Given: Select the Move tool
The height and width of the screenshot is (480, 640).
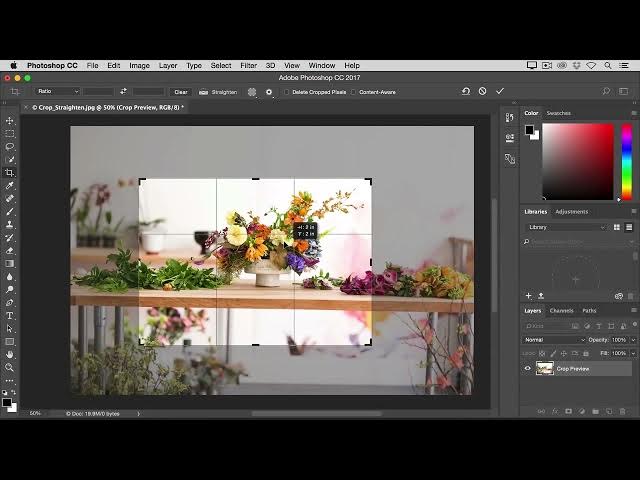Looking at the screenshot, I should (x=9, y=121).
